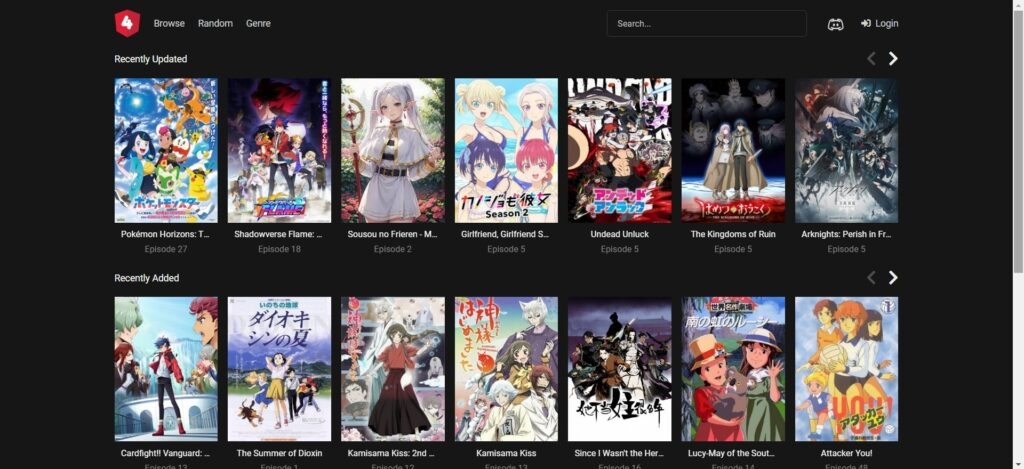This screenshot has height=469, width=1024.
Task: Click the Lucy-May of the Sout... title
Action: [x=733, y=453]
